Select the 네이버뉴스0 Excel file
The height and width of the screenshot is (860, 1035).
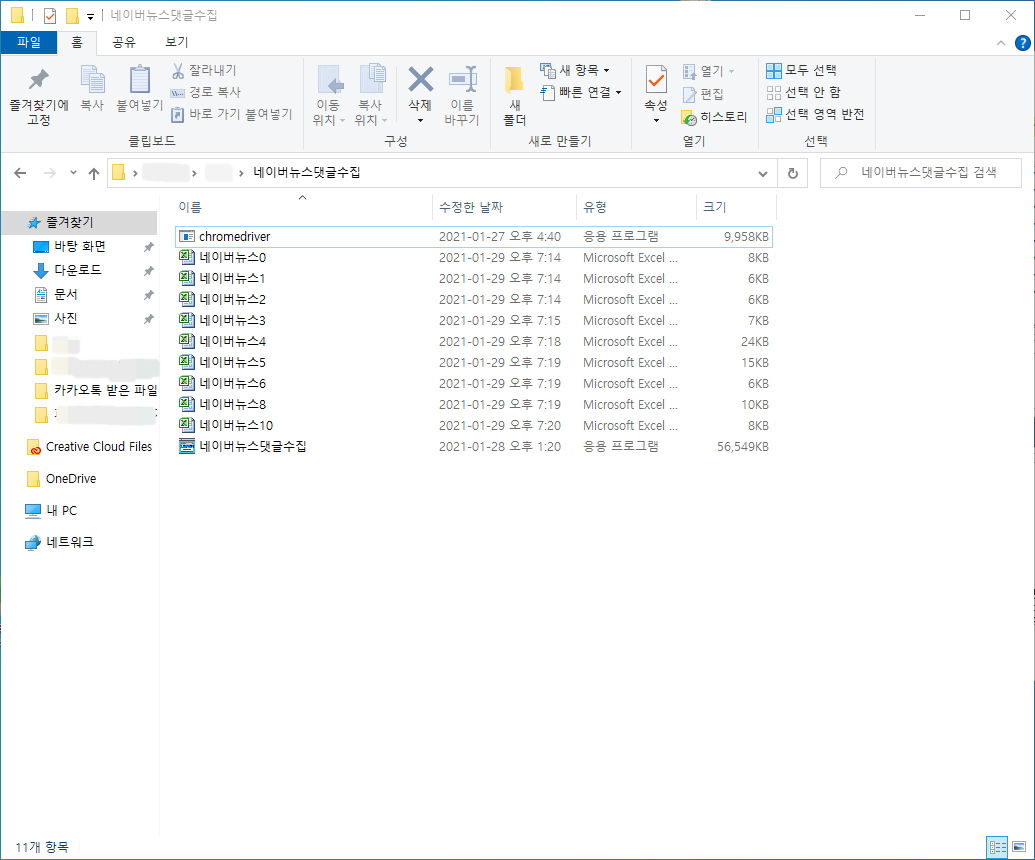tap(474, 257)
